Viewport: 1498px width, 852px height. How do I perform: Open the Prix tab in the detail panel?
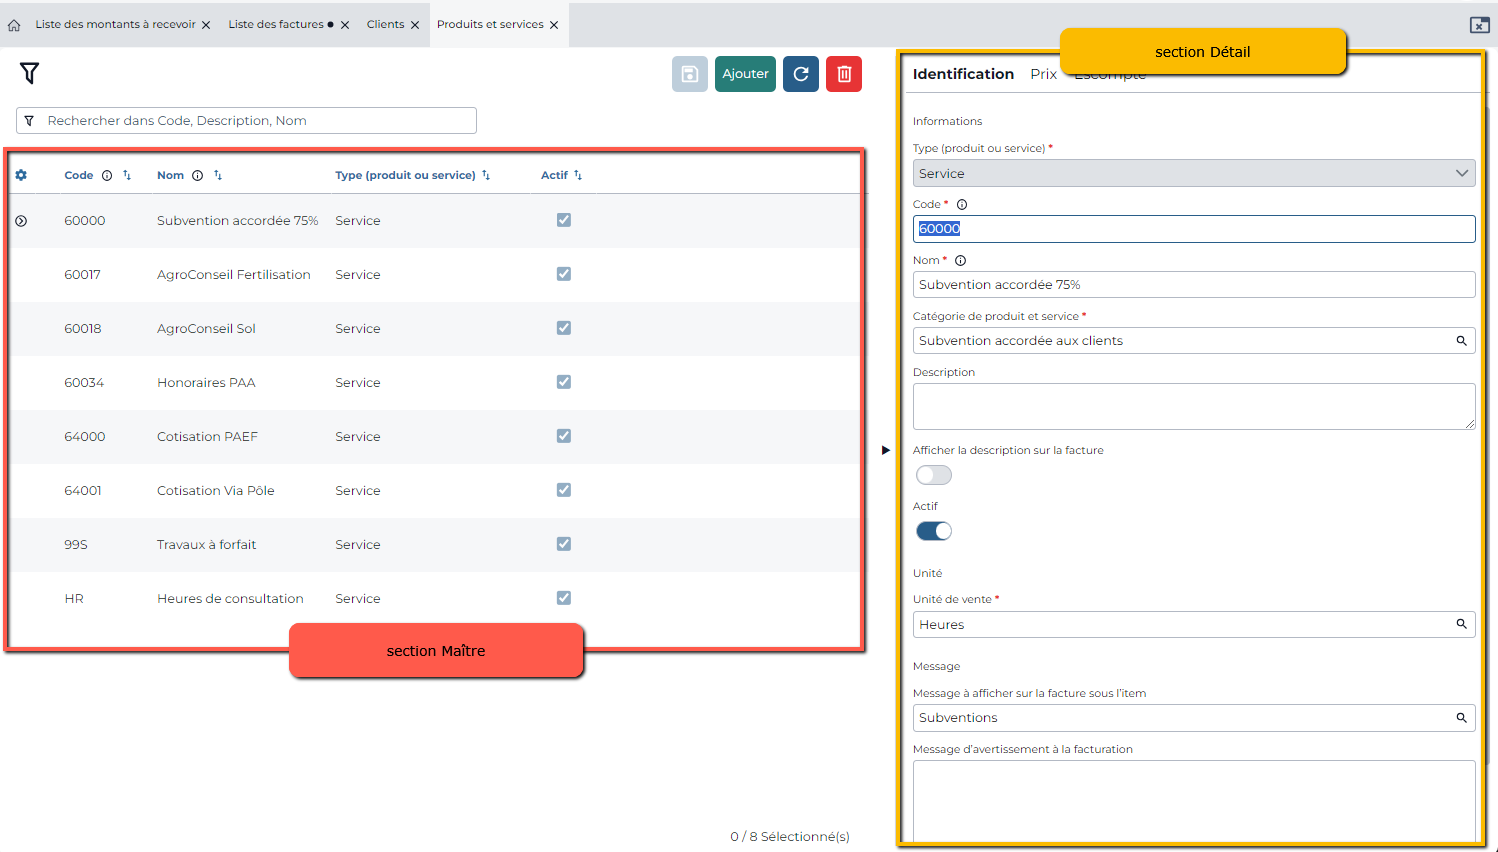[x=1043, y=74]
